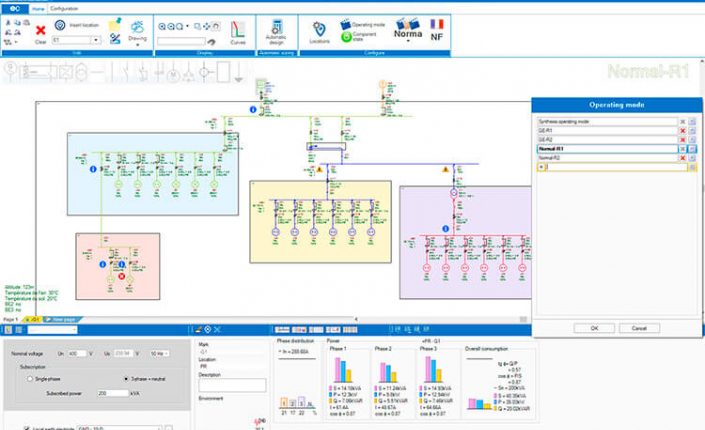The height and width of the screenshot is (430, 705).
Task: Click the red Clear X icon
Action: pos(40,30)
